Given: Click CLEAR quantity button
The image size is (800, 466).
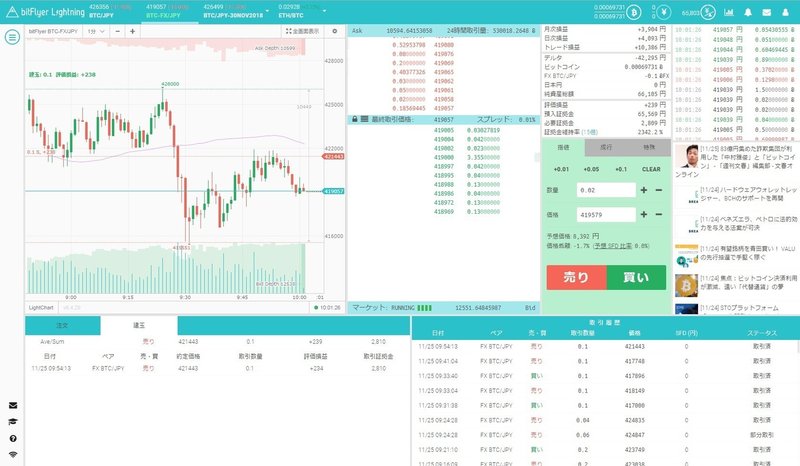Looking at the screenshot, I should (651, 169).
